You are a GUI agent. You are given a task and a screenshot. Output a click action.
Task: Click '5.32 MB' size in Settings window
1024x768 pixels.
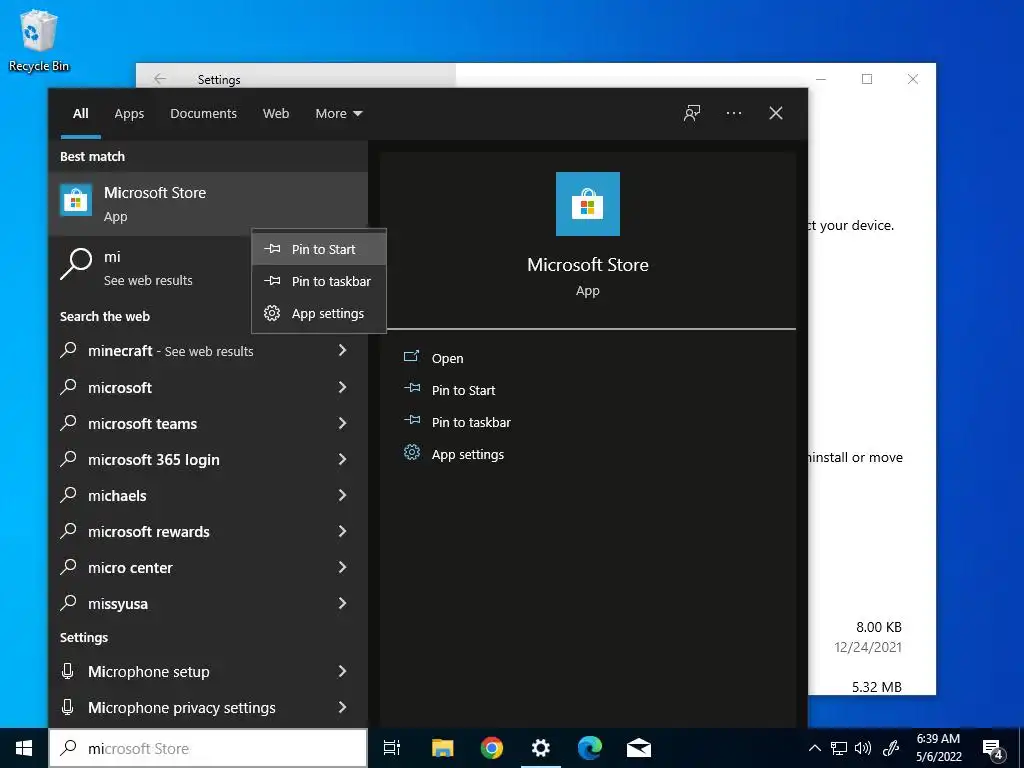click(876, 687)
